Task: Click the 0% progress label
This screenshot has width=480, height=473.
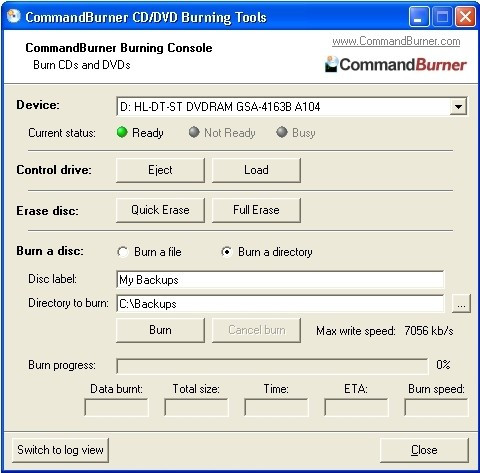Action: pyautogui.click(x=443, y=365)
